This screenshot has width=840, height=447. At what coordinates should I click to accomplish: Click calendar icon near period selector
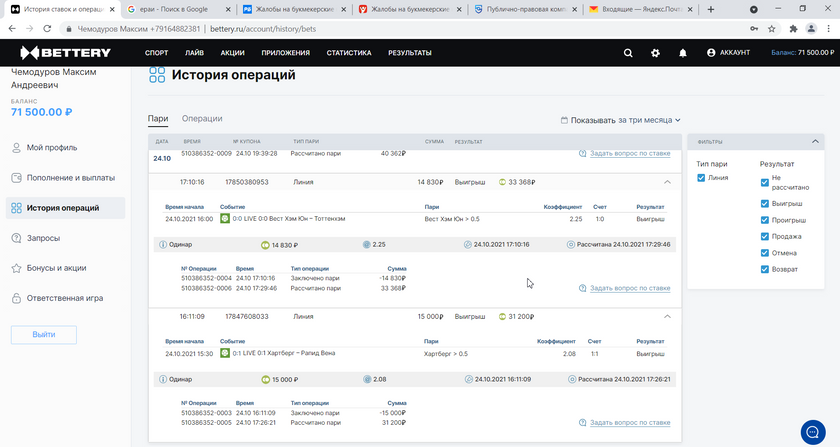(564, 120)
